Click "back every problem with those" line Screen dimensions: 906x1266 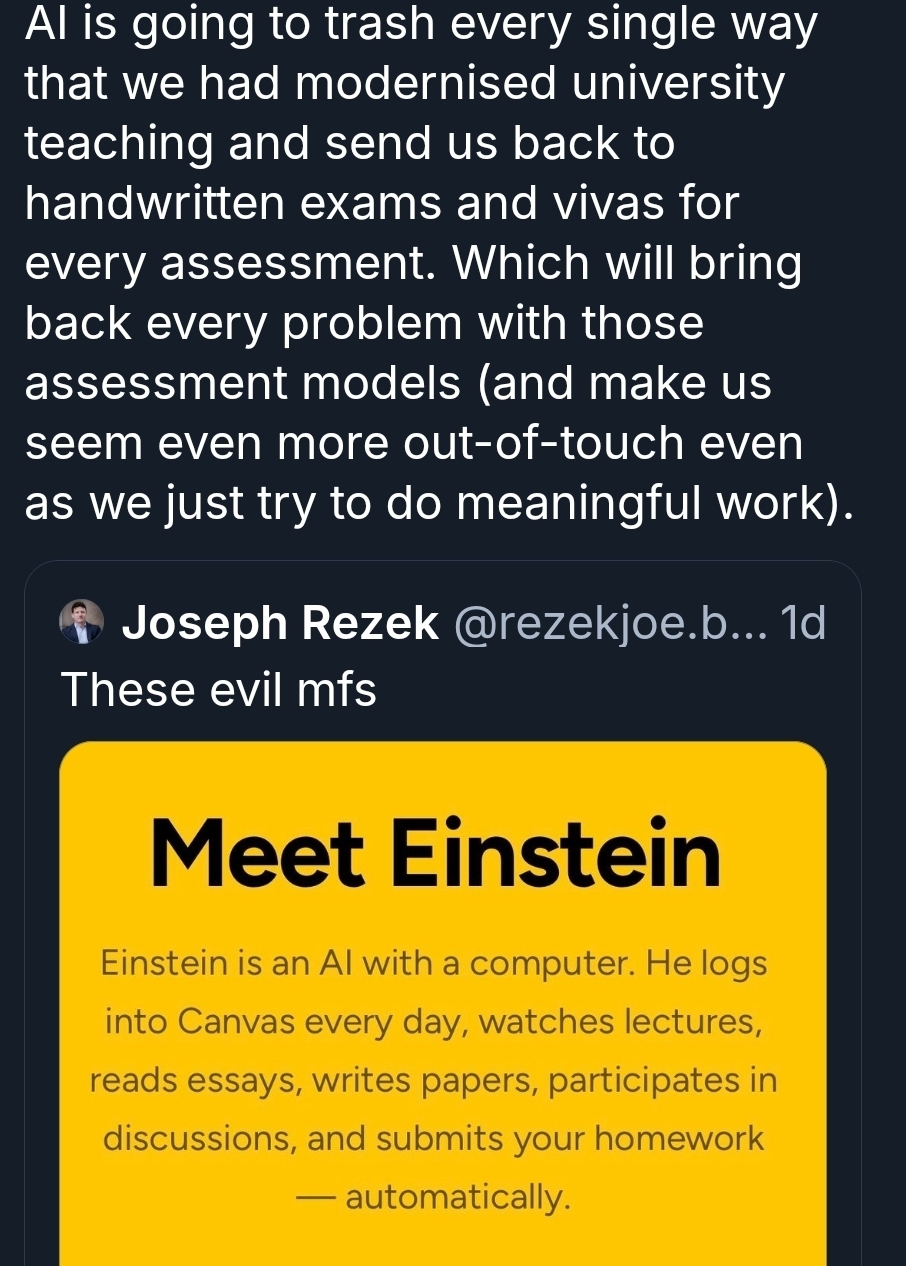pyautogui.click(x=364, y=324)
